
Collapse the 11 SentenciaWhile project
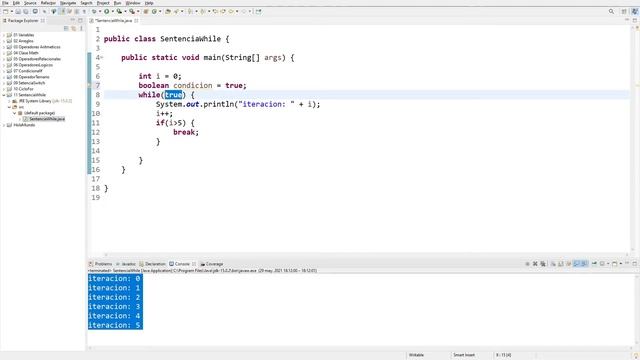tap(4, 95)
